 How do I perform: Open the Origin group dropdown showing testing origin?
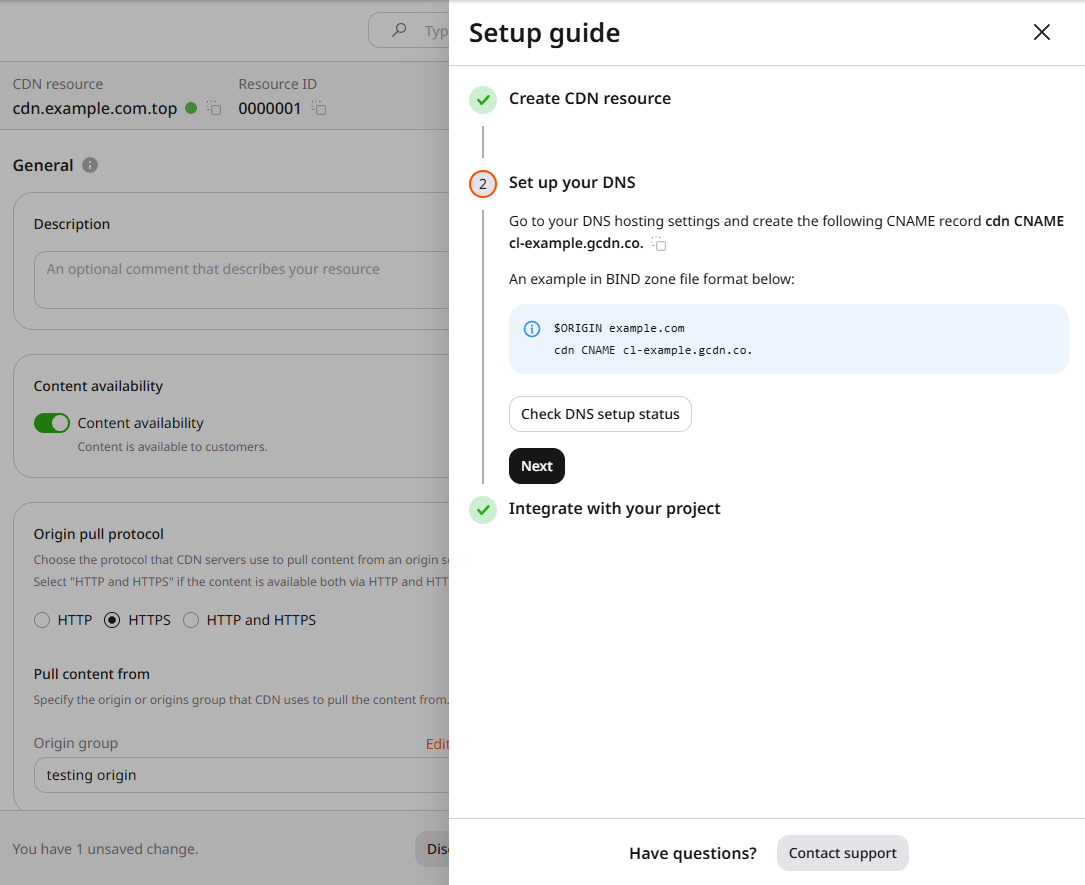(x=241, y=775)
